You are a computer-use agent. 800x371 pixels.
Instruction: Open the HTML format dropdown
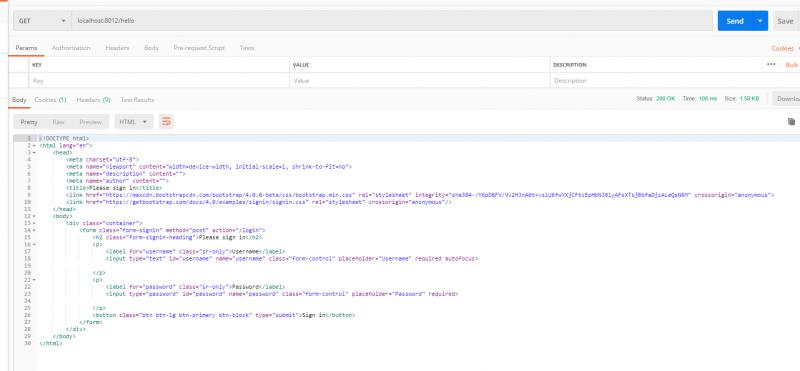(x=134, y=122)
